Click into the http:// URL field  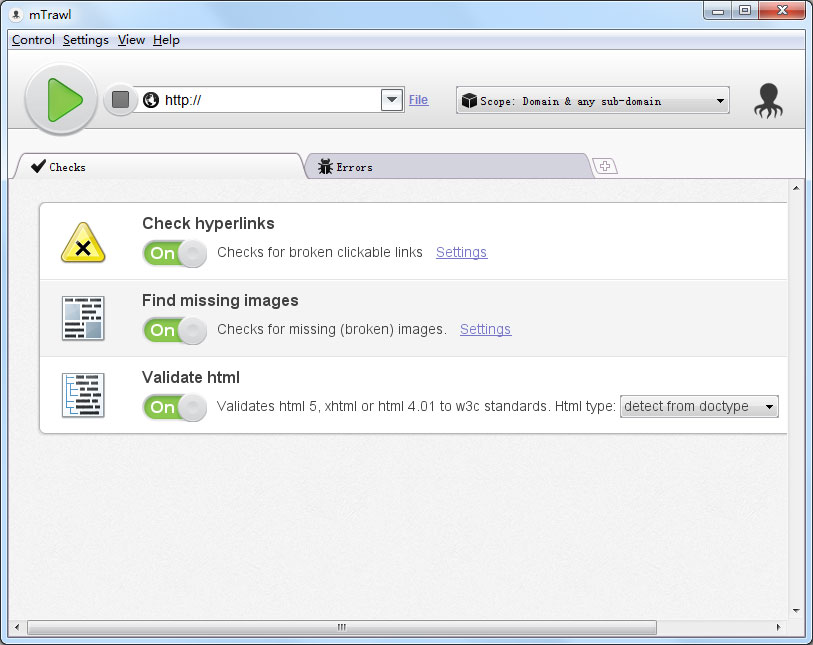pos(270,100)
